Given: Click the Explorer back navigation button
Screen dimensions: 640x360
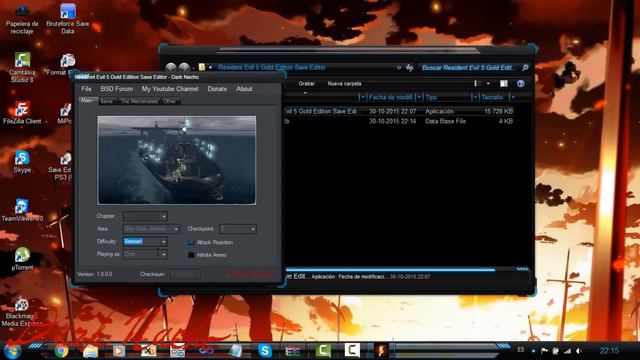Looking at the screenshot, I should (x=171, y=68).
